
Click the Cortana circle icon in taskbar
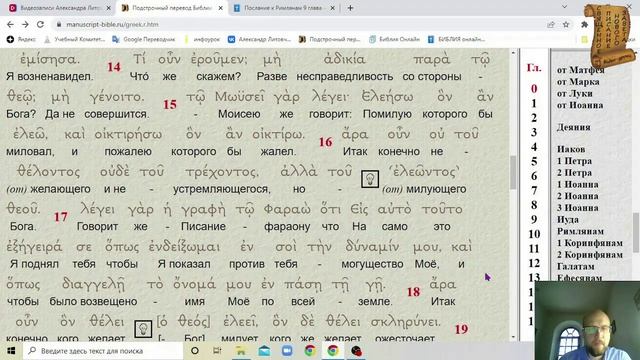click(195, 351)
